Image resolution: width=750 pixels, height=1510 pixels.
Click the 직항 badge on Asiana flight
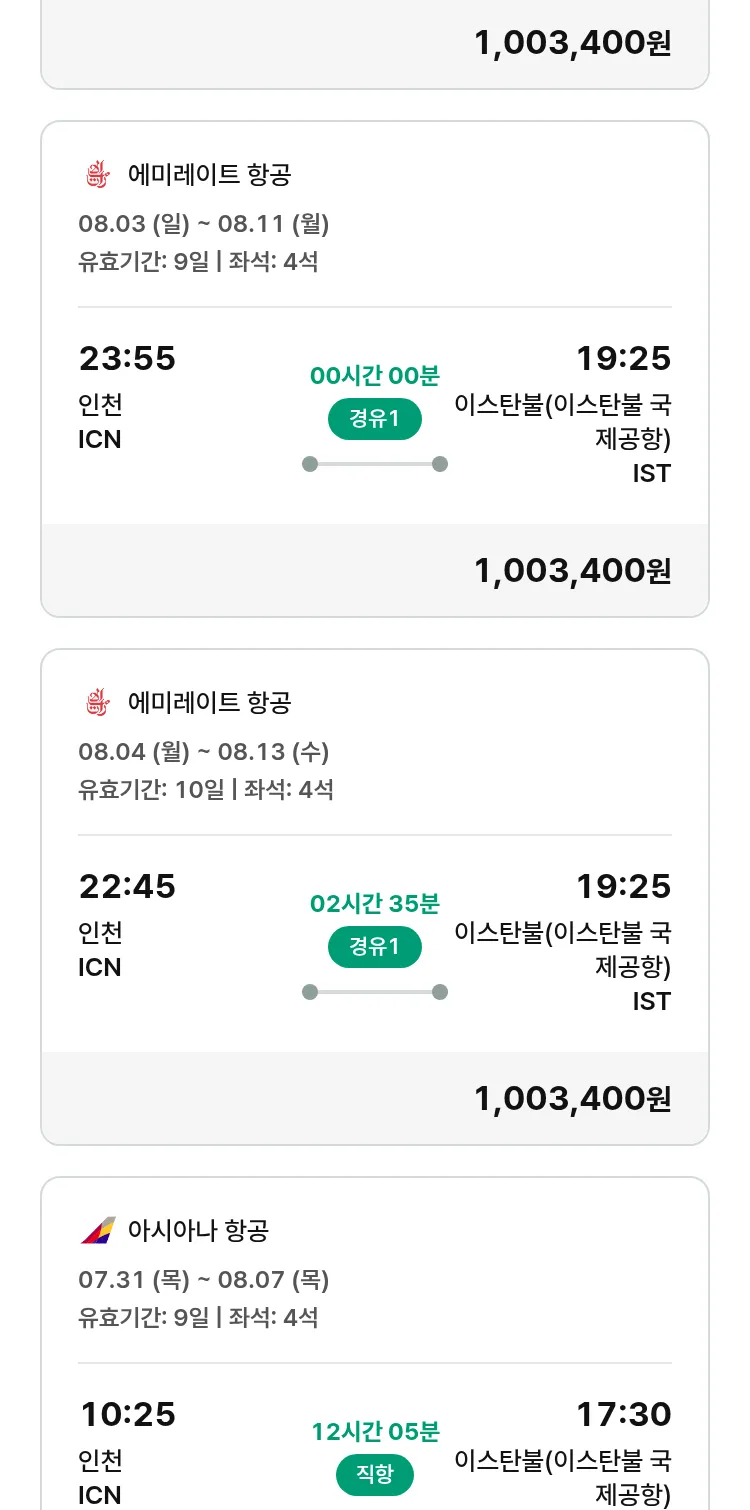tap(375, 1474)
